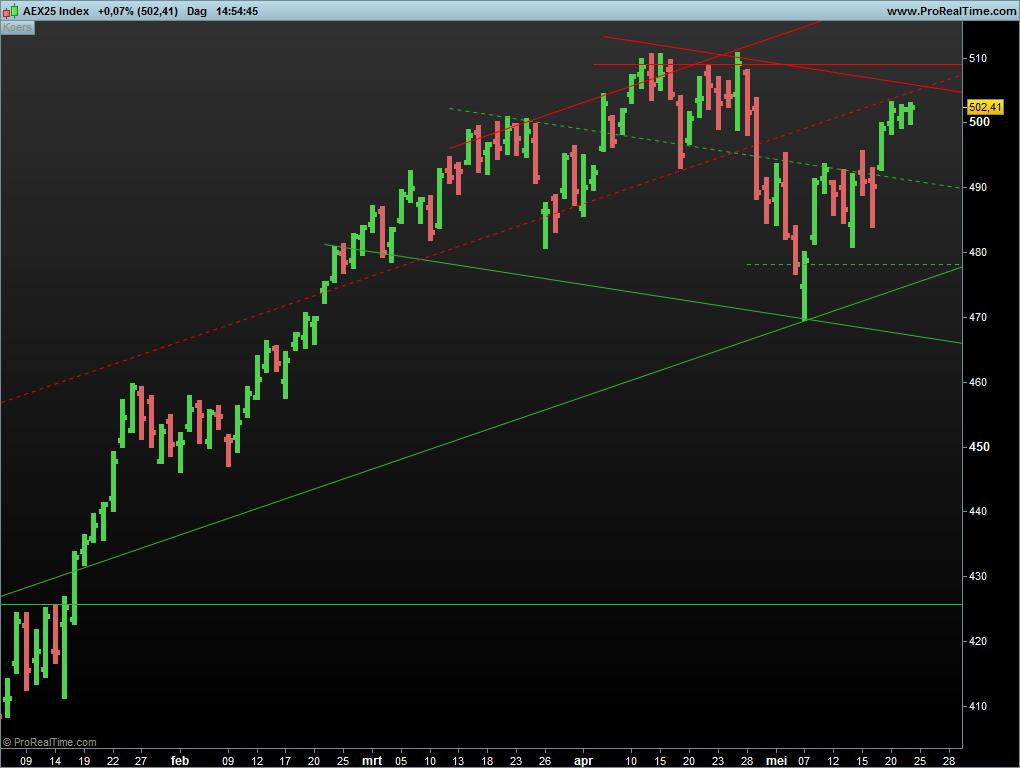The width and height of the screenshot is (1020, 768).
Task: Click the 14:54:45 time display
Action: [238, 11]
